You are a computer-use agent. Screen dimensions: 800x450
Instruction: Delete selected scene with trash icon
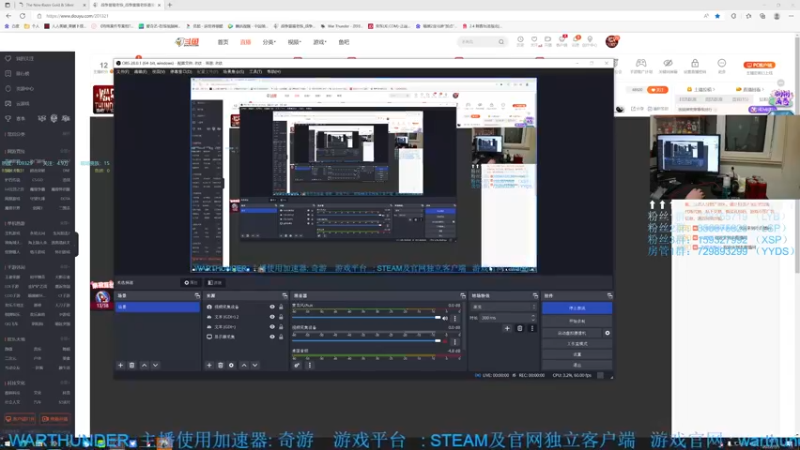132,365
